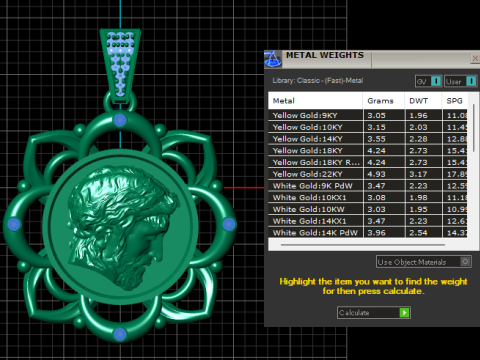
Task: Click the green play arrow on Calculate
Action: pos(404,313)
